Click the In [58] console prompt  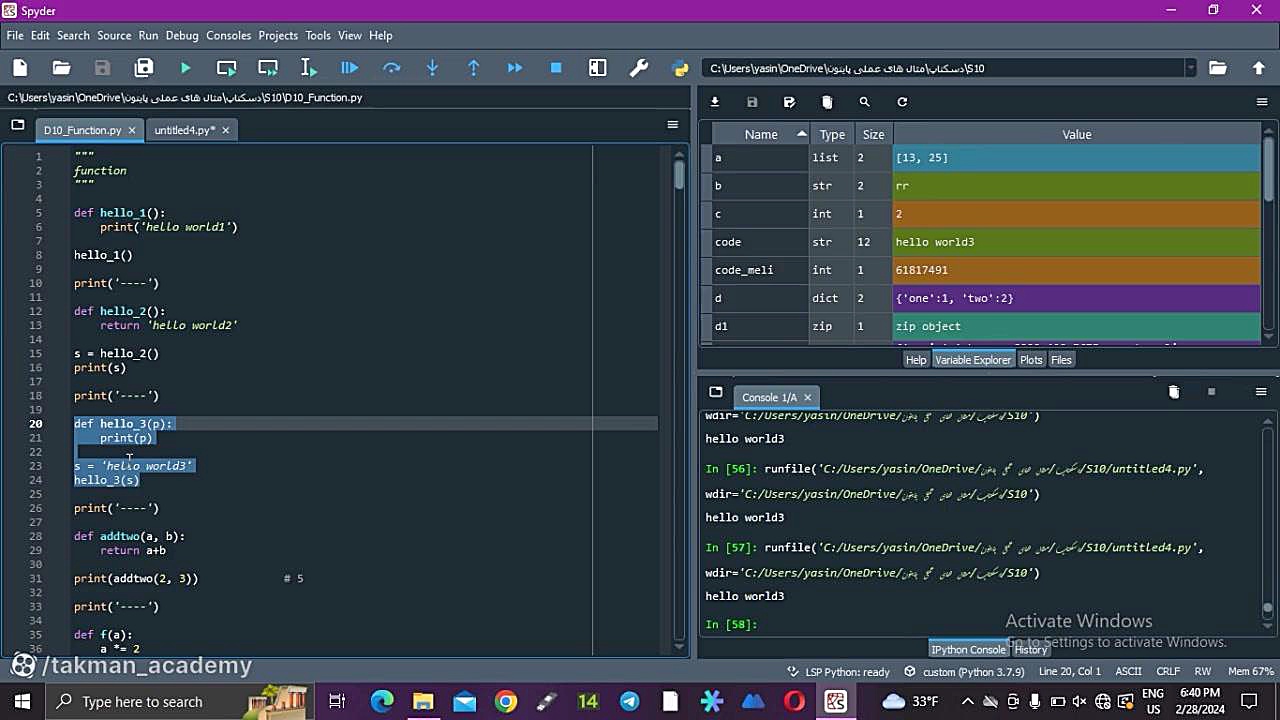click(x=731, y=625)
